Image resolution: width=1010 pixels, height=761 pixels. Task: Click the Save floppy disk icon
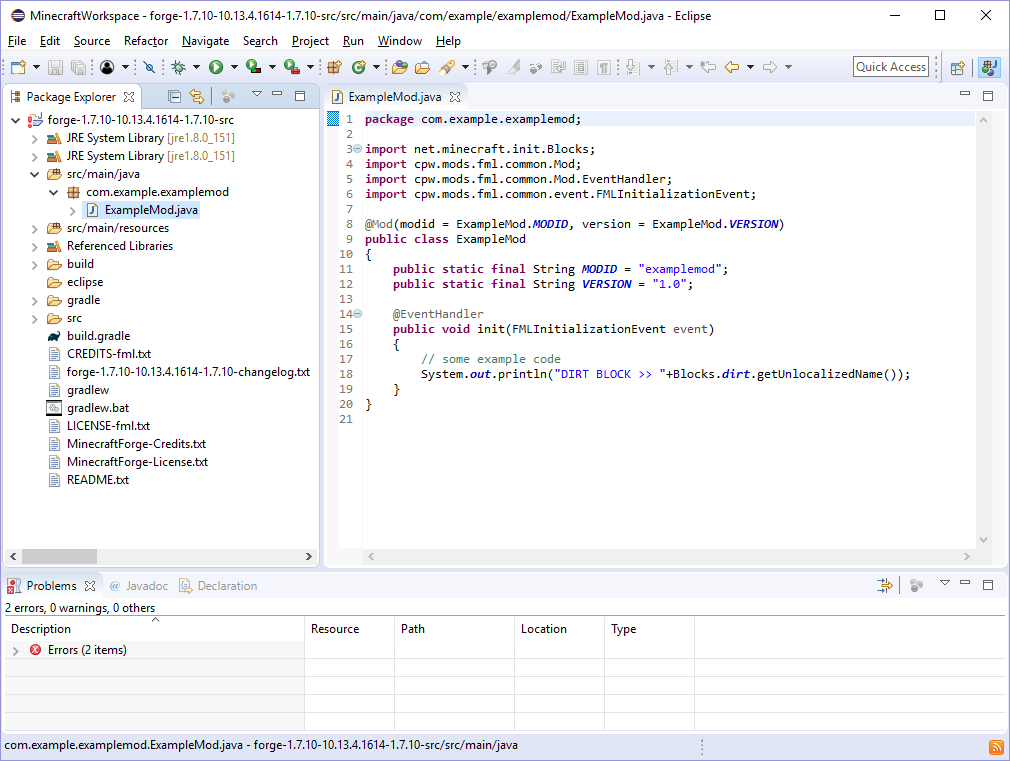[x=55, y=67]
